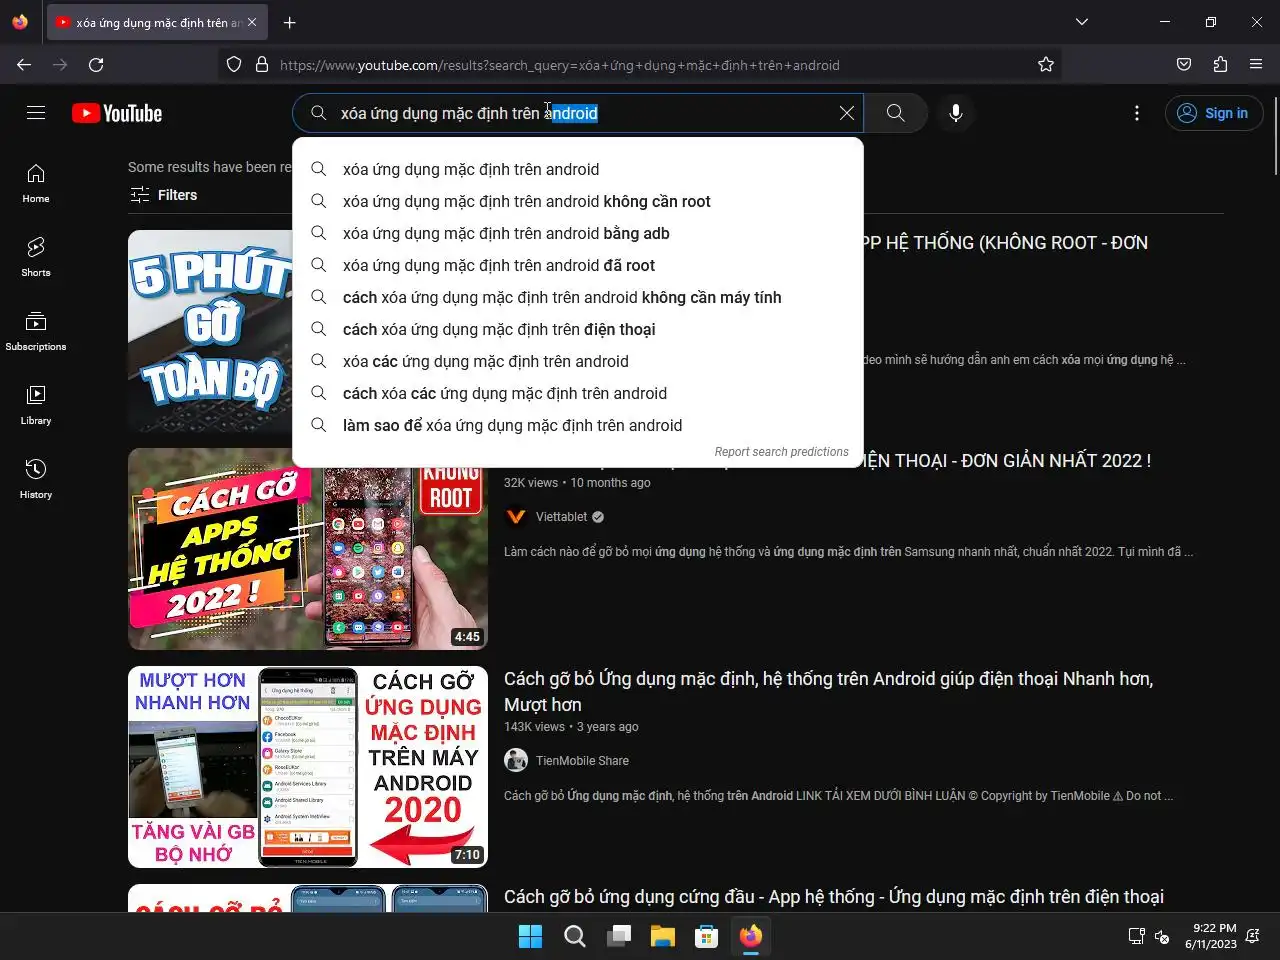Select suggestion ending "trên điện thoại"
1280x960 pixels.
point(578,329)
